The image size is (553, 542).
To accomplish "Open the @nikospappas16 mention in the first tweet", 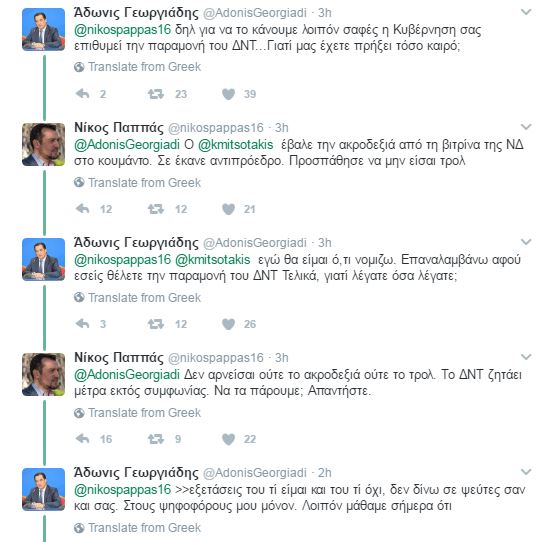I will [122, 30].
